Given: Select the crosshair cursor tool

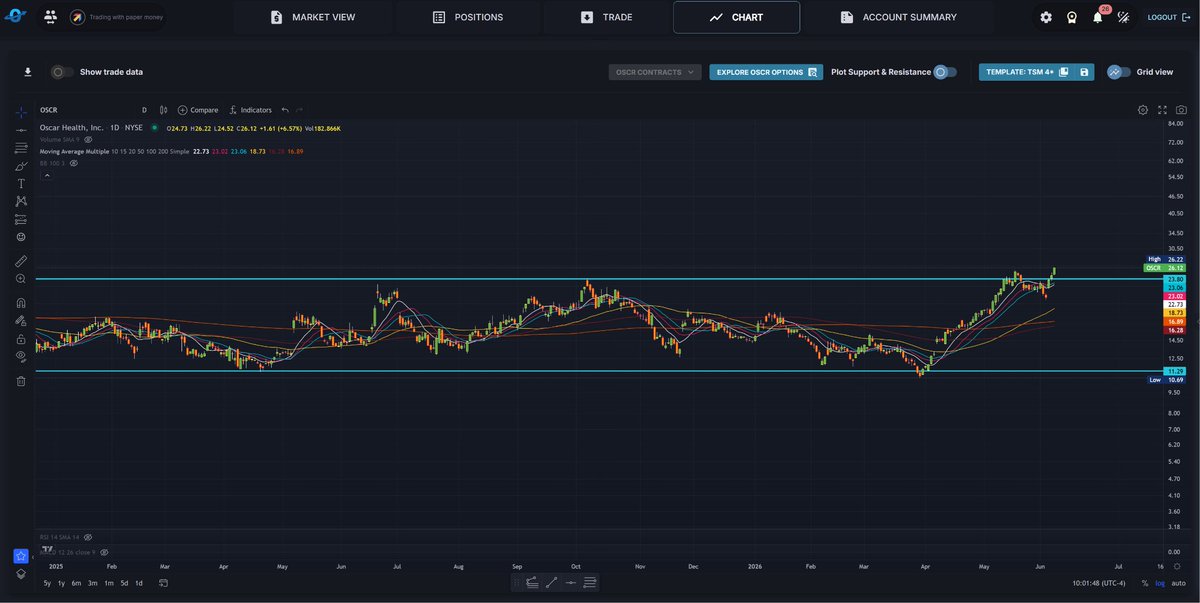Looking at the screenshot, I should tap(21, 111).
